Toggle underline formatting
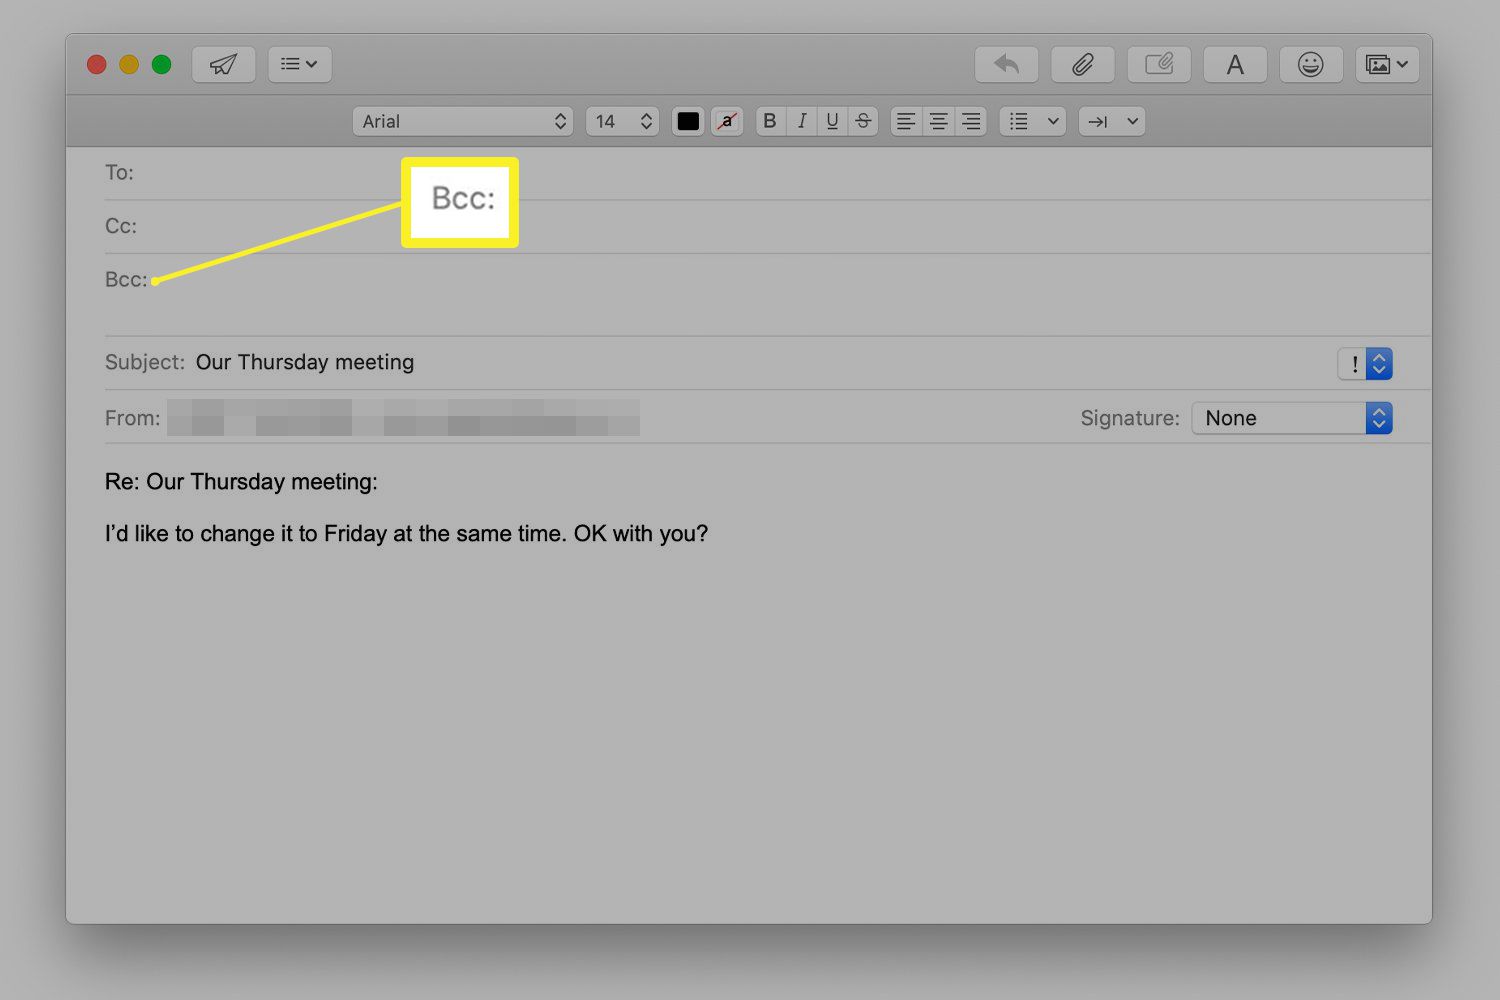The image size is (1500, 1000). click(x=832, y=121)
